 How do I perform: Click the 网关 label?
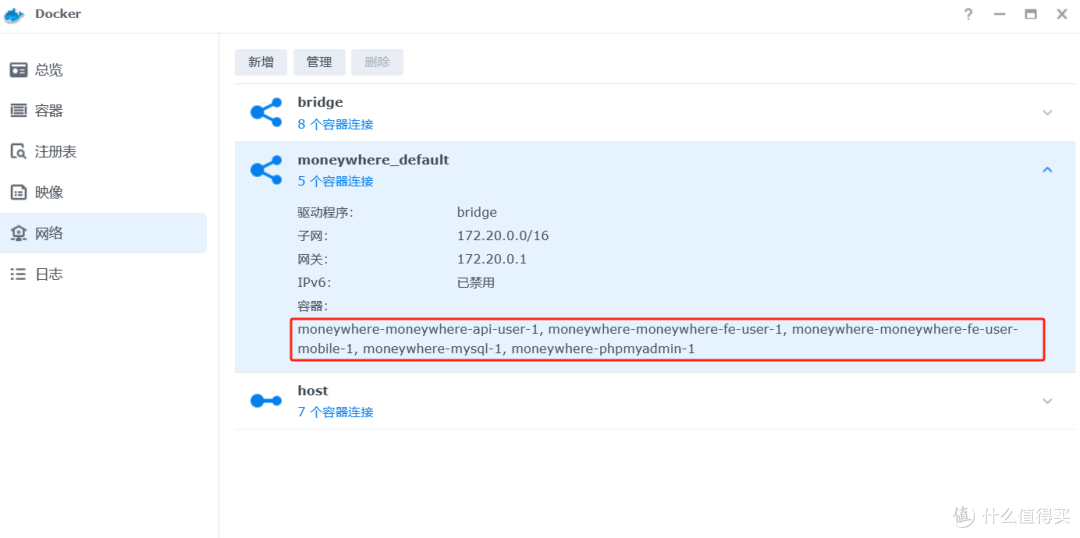[x=313, y=259]
